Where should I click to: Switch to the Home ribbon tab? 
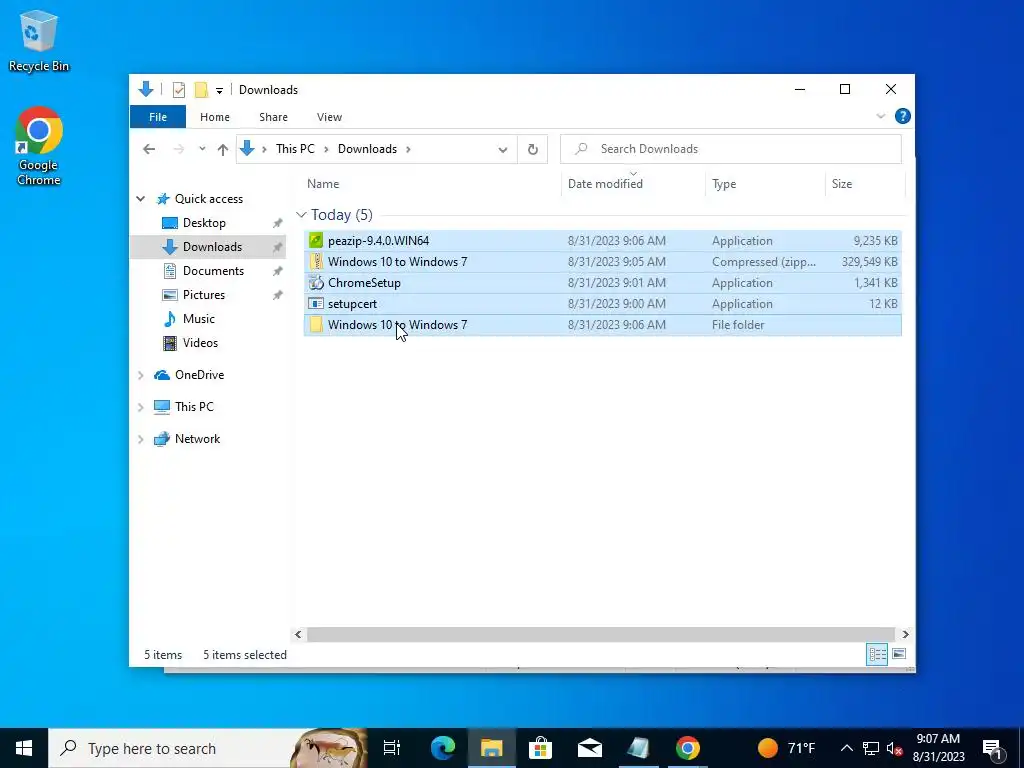pyautogui.click(x=215, y=117)
